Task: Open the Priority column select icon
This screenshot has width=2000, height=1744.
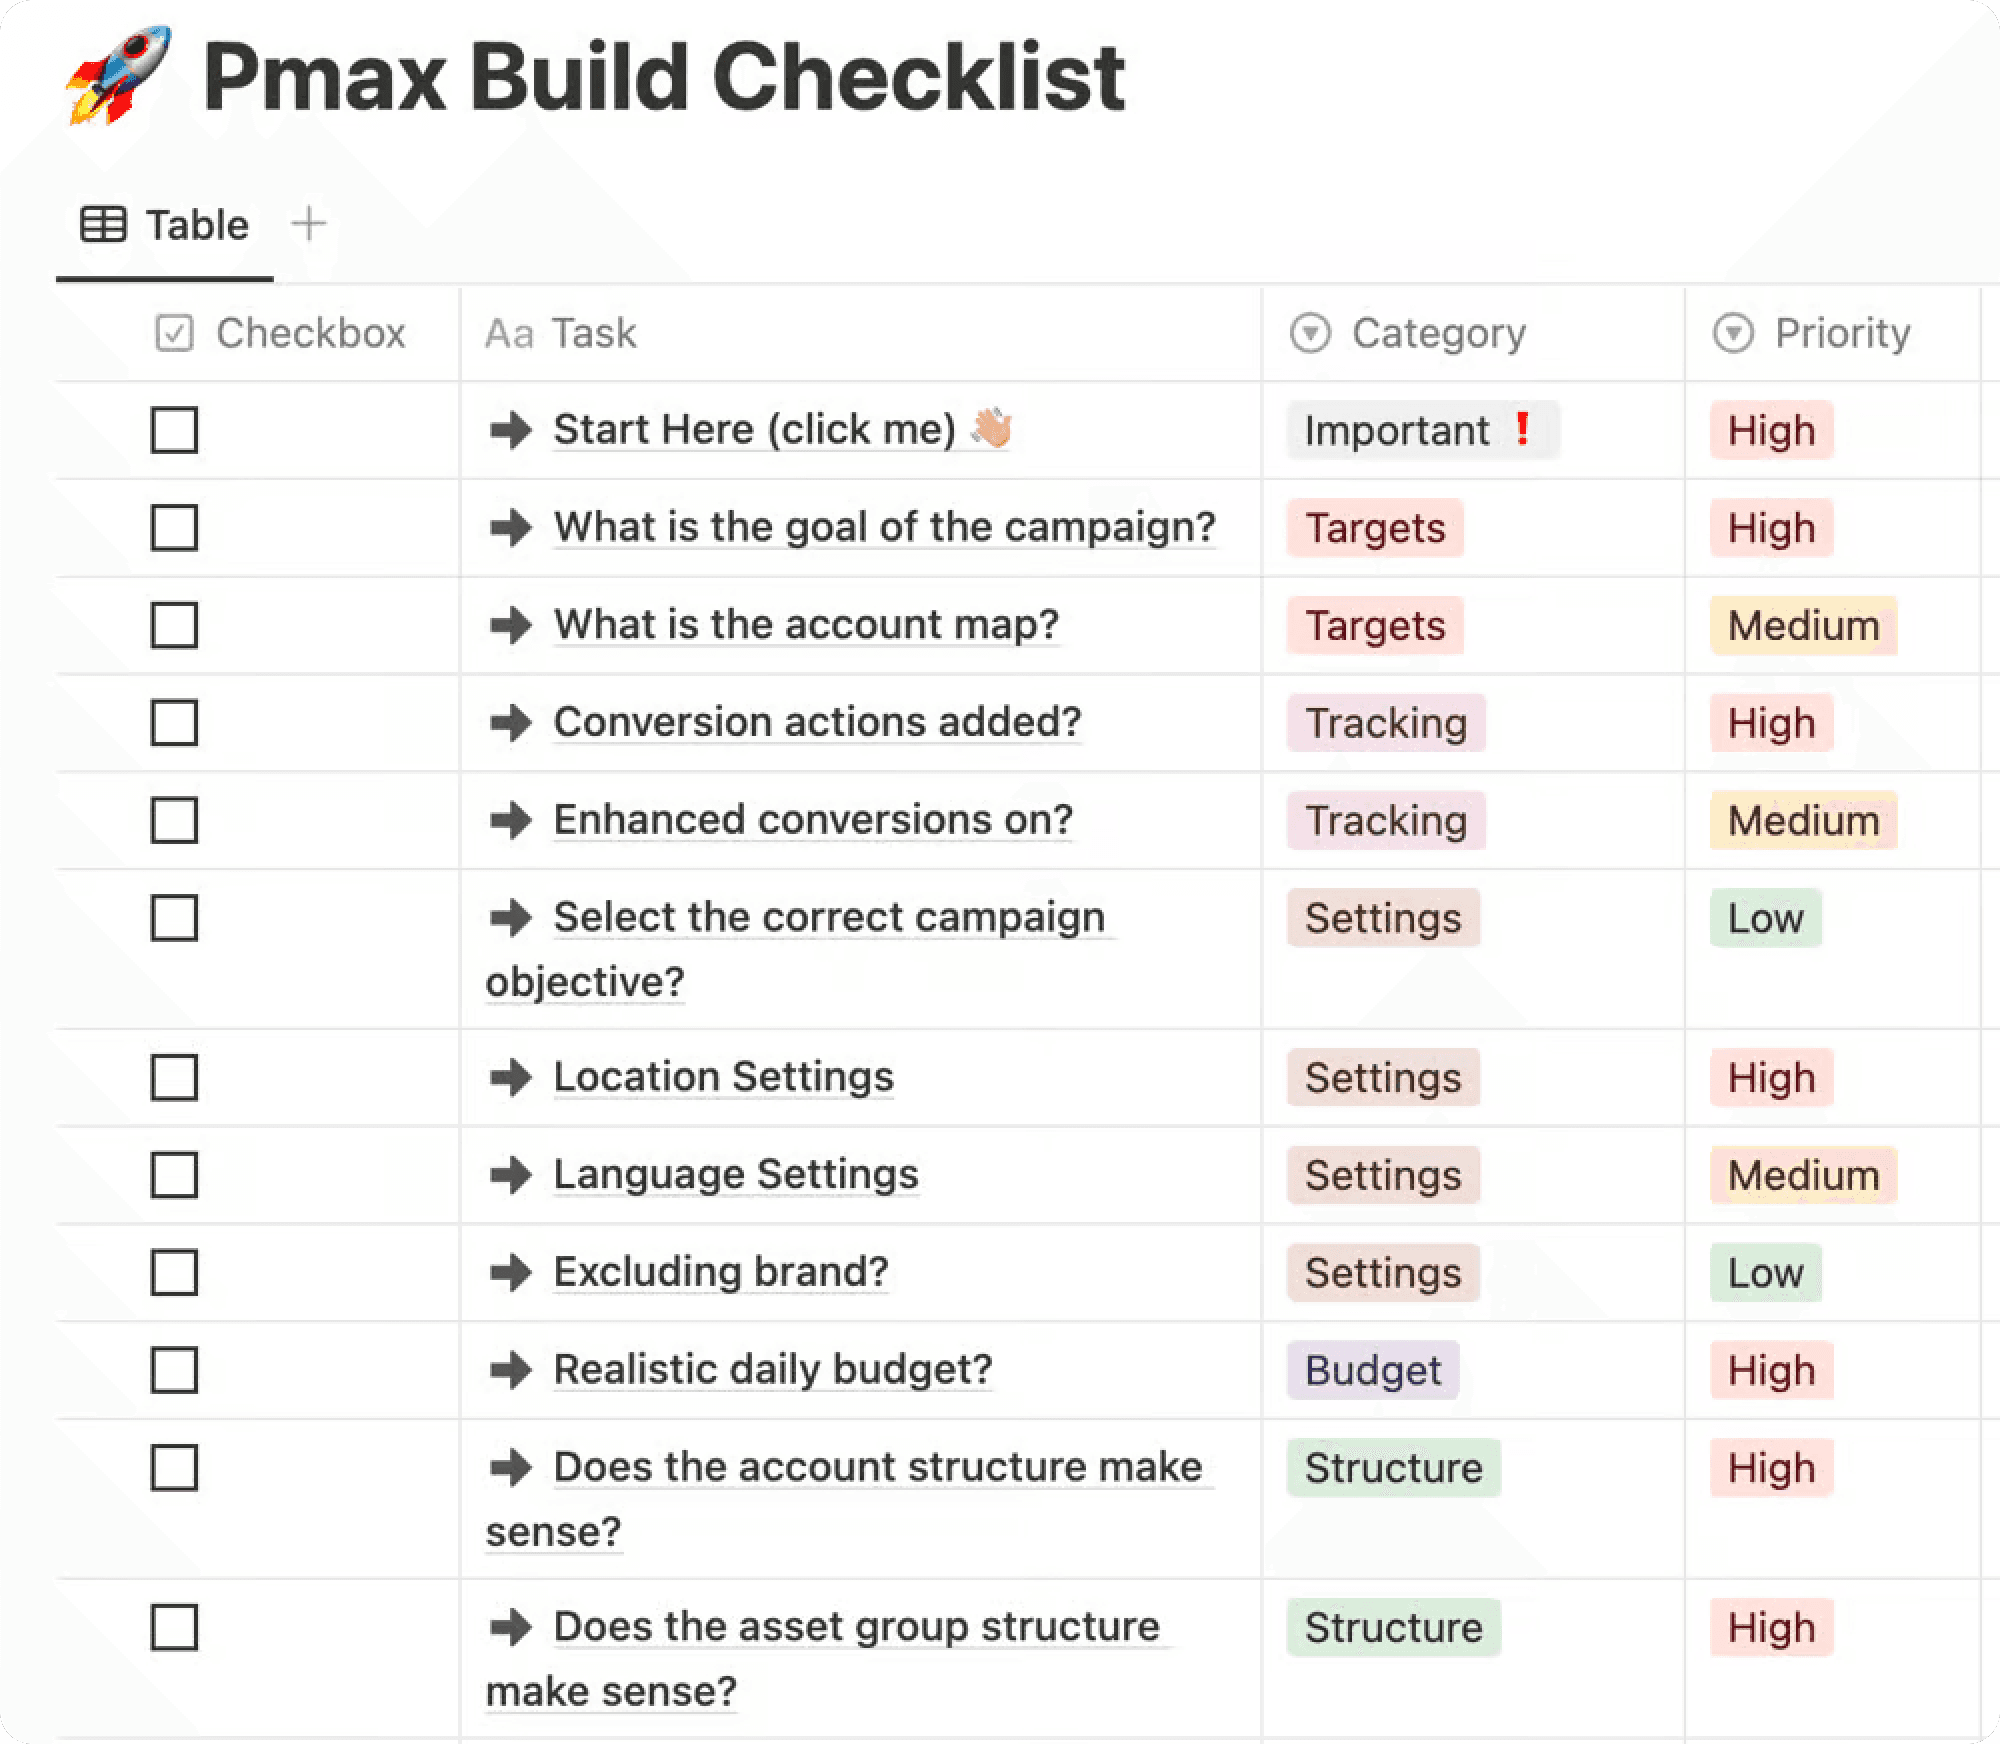Action: click(x=1733, y=333)
